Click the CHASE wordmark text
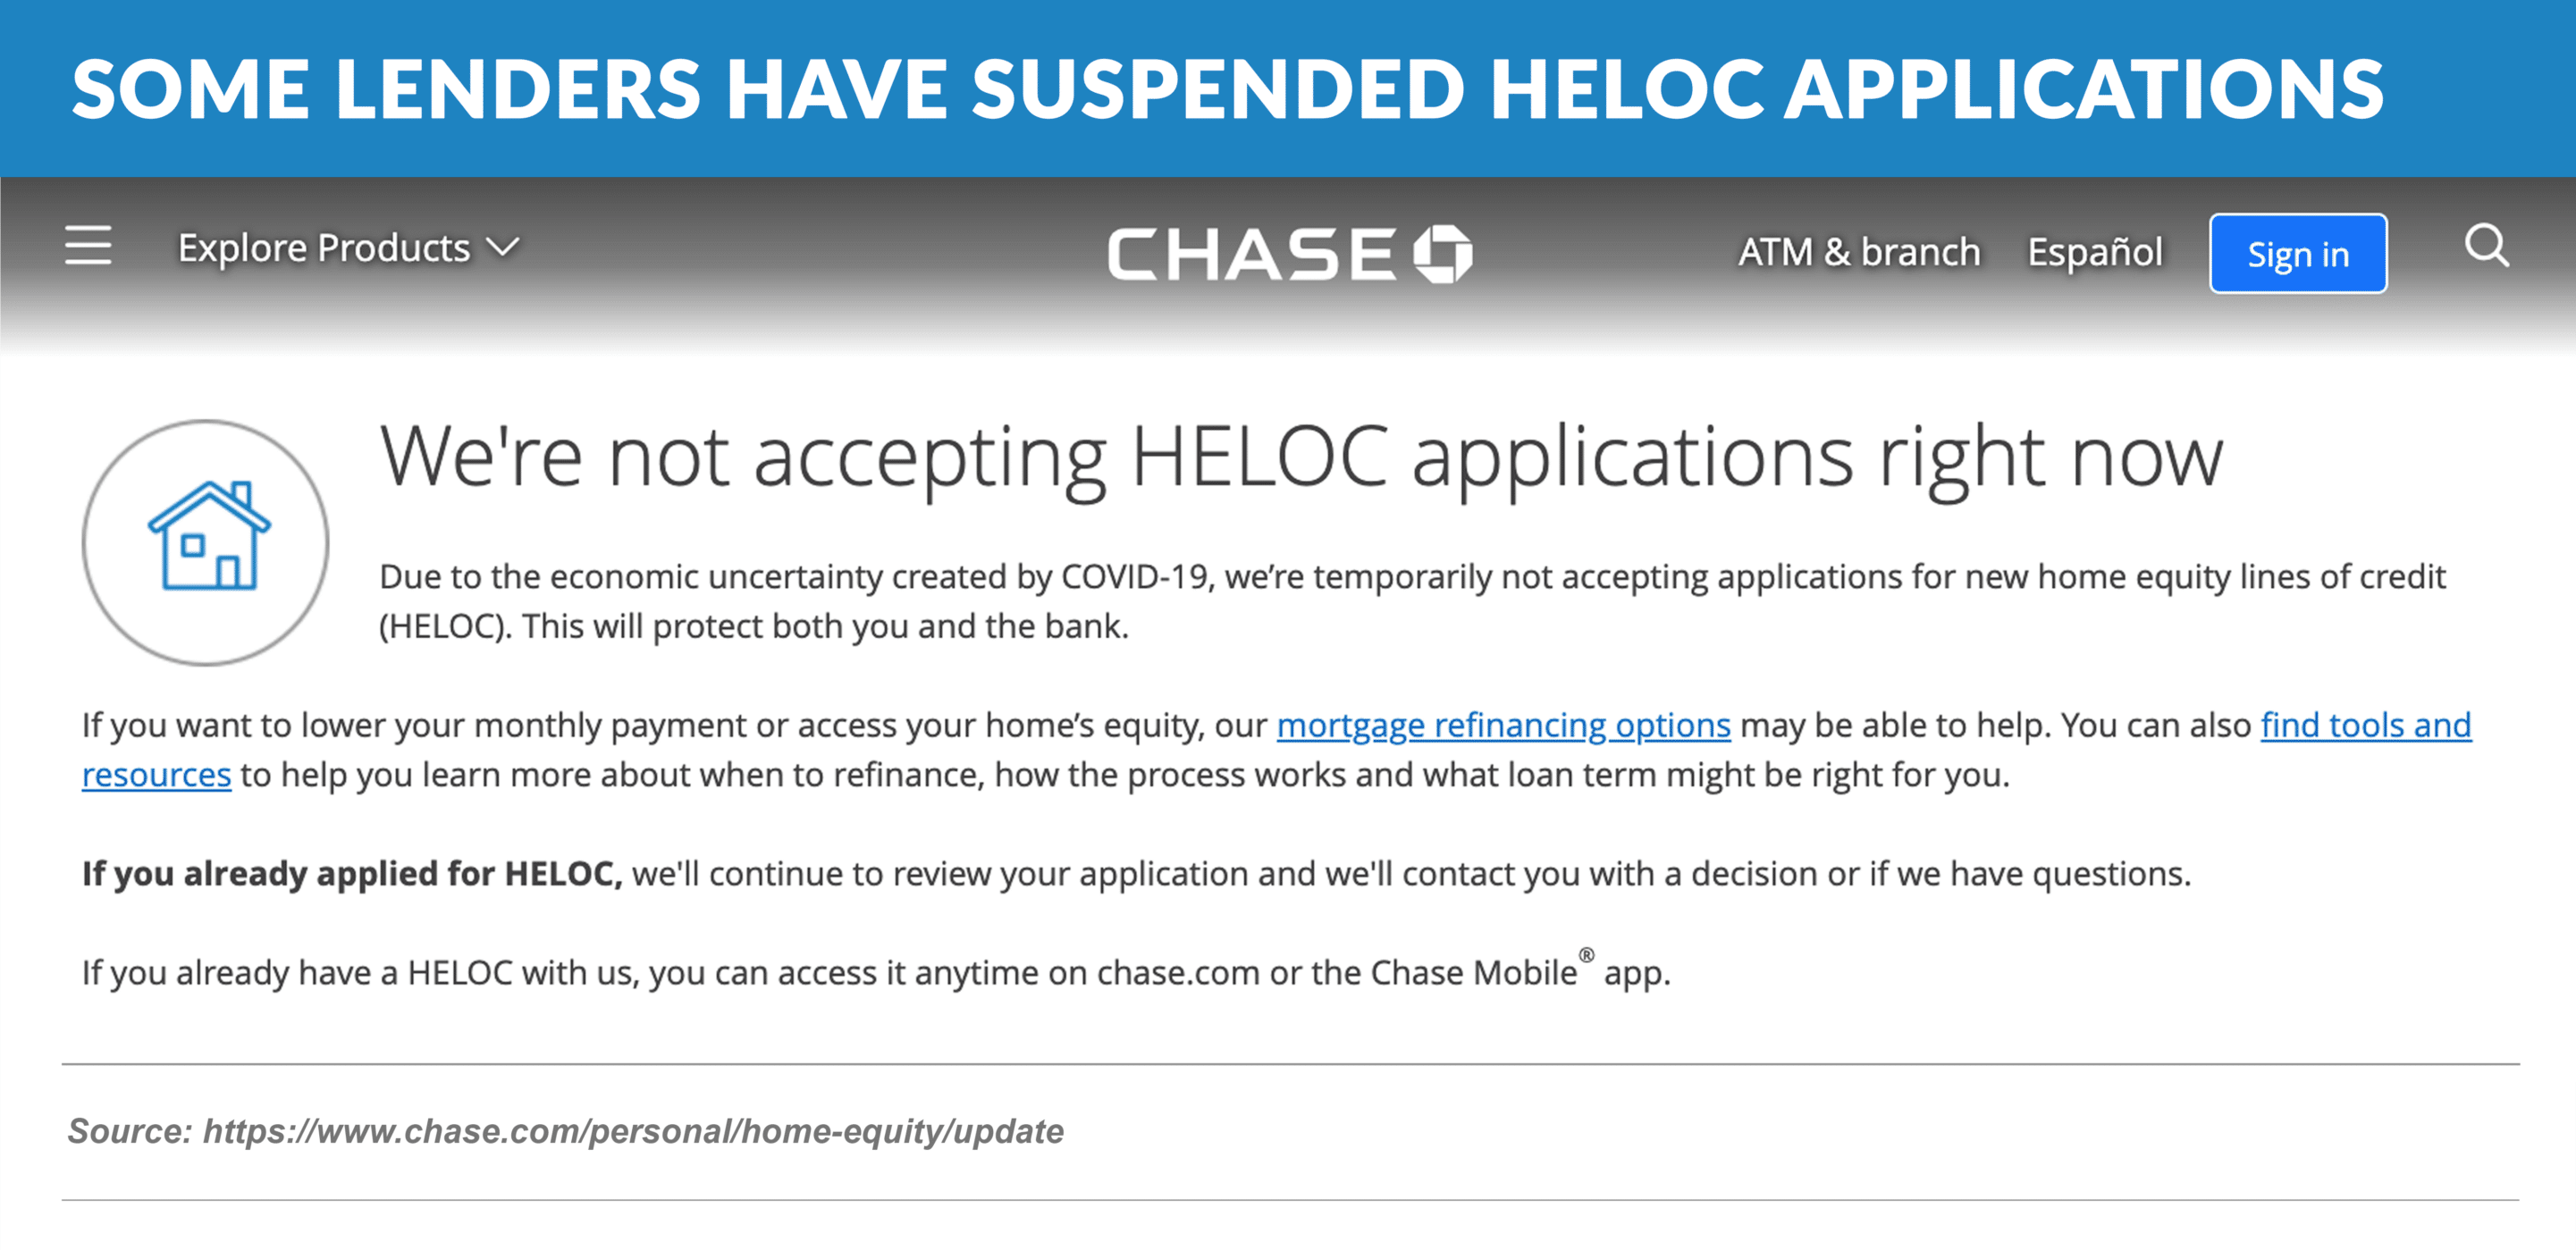 1251,254
